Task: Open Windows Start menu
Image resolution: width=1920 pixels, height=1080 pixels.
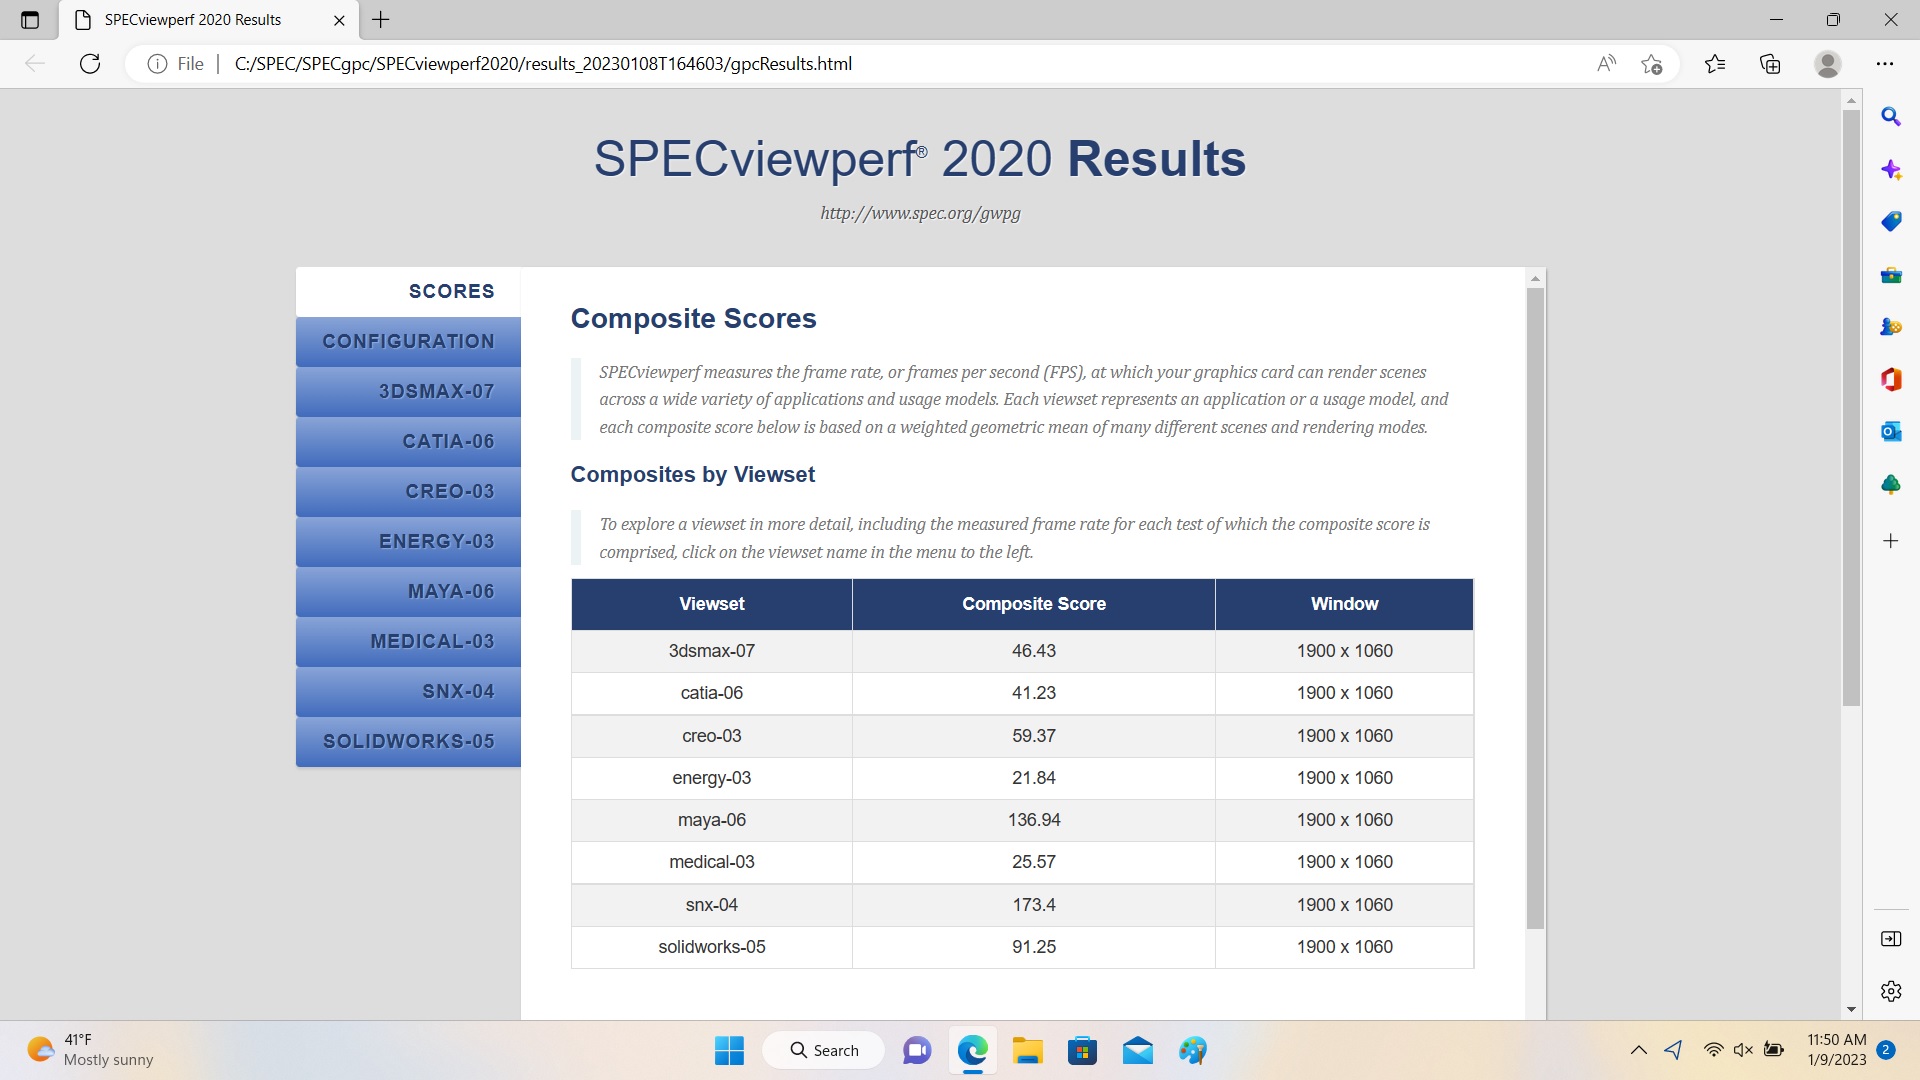Action: tap(729, 1050)
